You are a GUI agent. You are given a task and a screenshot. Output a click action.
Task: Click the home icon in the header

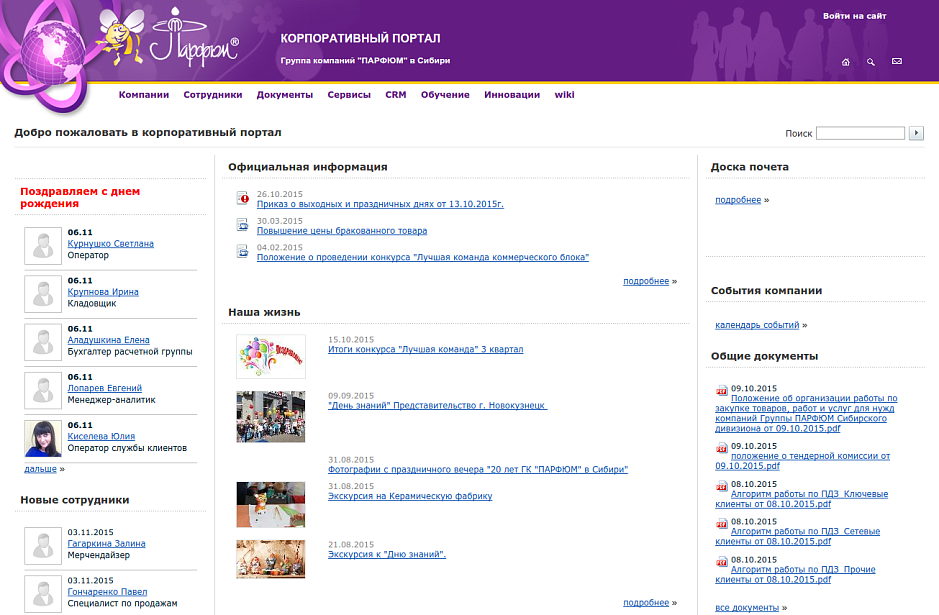click(846, 62)
